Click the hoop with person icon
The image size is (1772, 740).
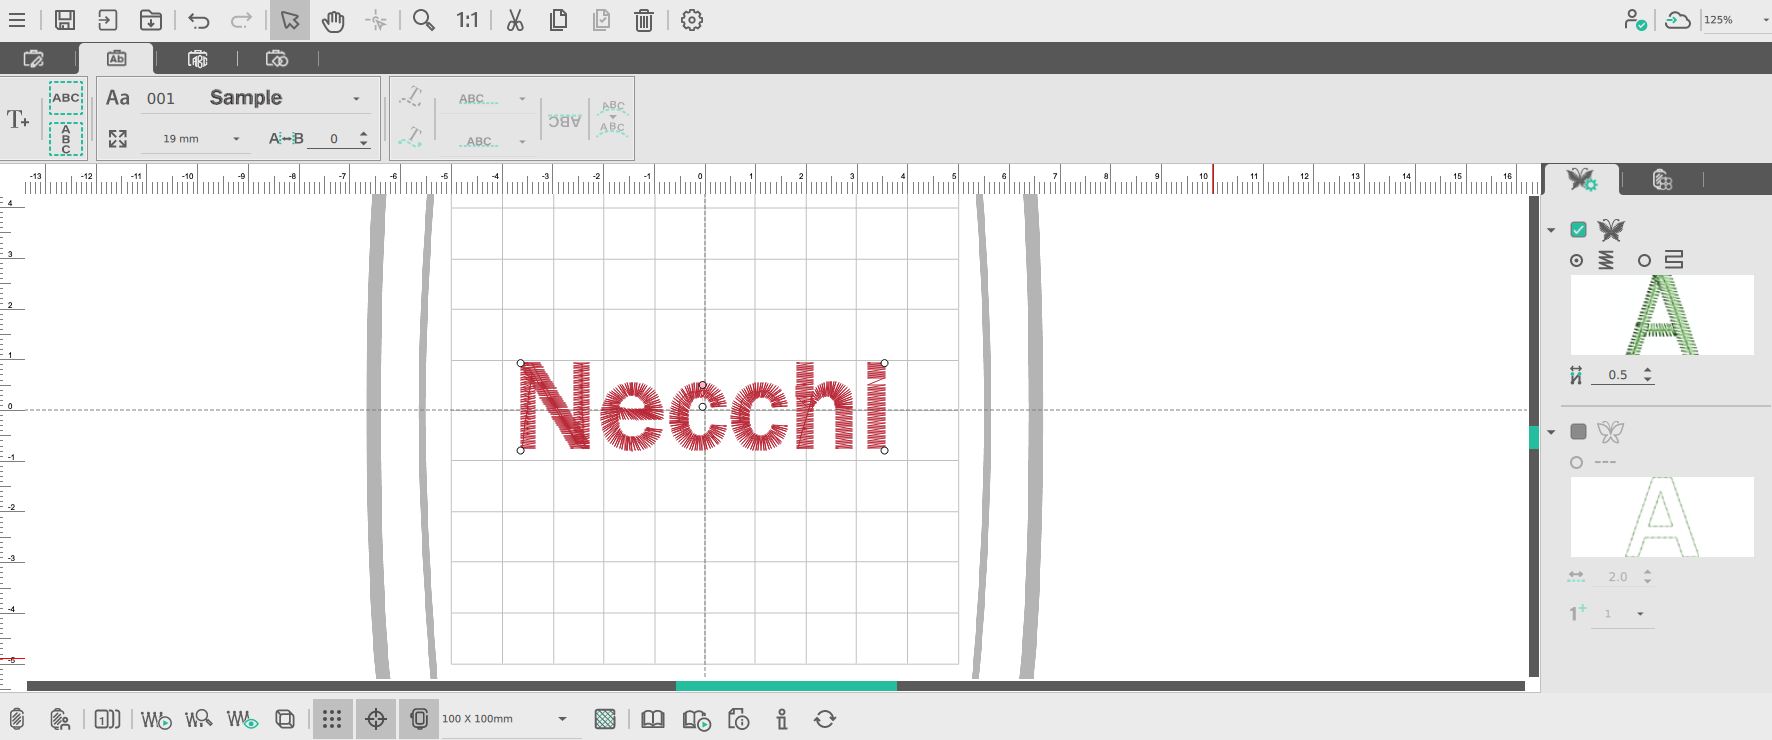(x=60, y=719)
